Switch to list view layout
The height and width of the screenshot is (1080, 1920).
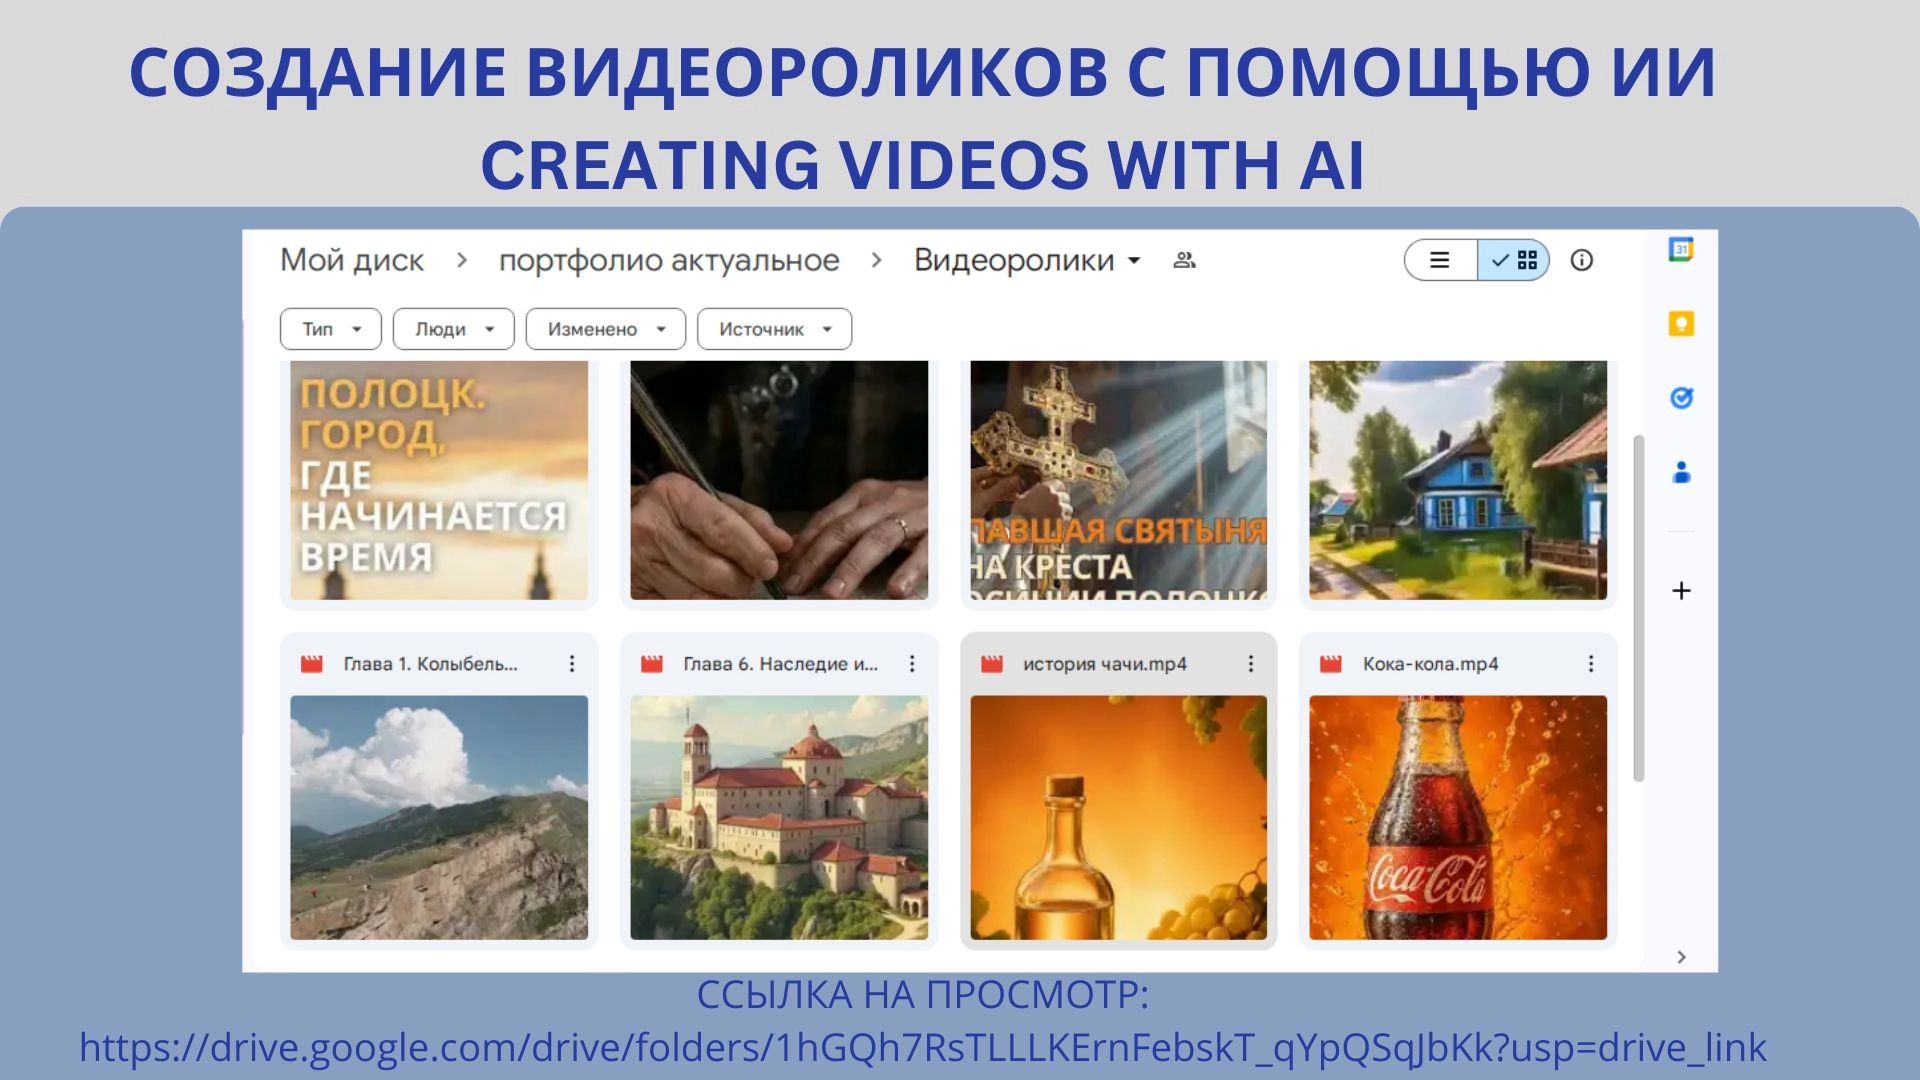coord(1440,260)
